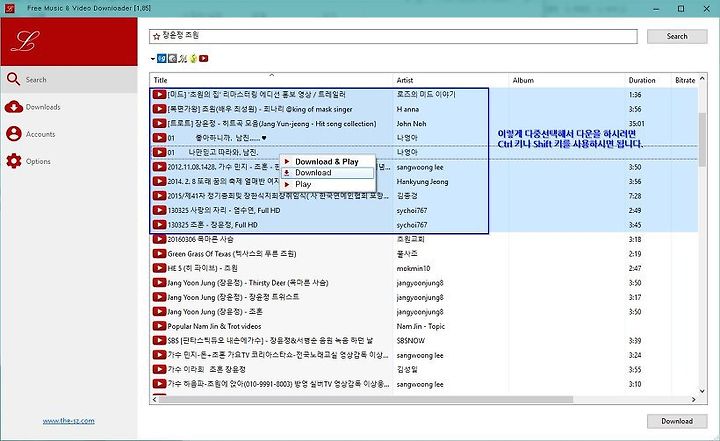720x441 pixels.
Task: Select the green-yellow source icon
Action: tap(193, 58)
